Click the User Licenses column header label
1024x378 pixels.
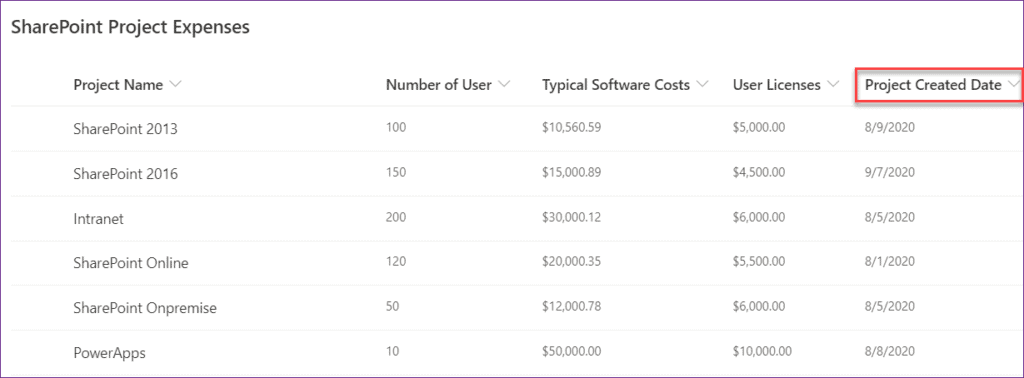coord(776,85)
